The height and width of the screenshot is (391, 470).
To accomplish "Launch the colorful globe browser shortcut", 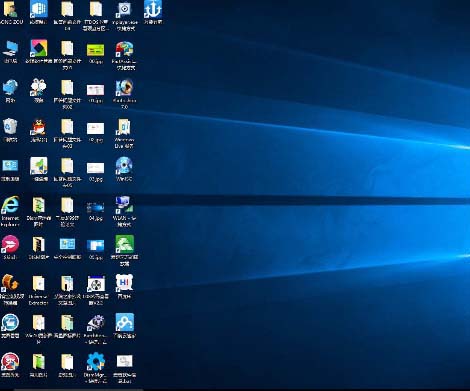I will click(124, 49).
